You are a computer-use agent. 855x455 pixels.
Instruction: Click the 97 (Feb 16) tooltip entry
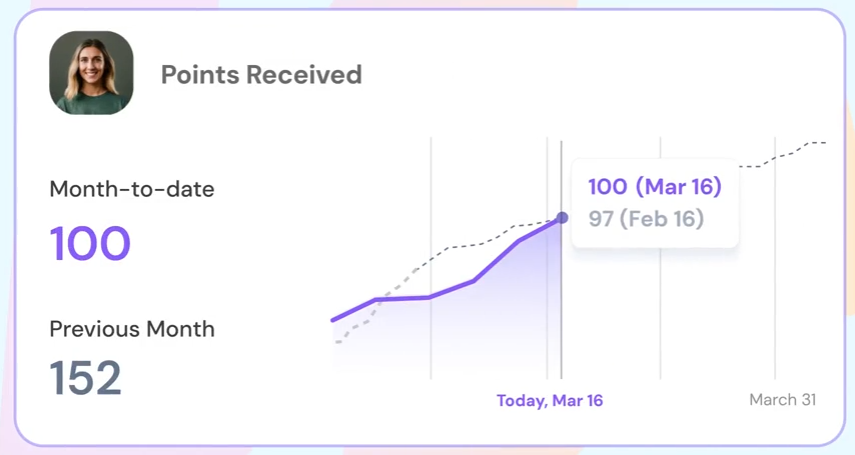[646, 218]
